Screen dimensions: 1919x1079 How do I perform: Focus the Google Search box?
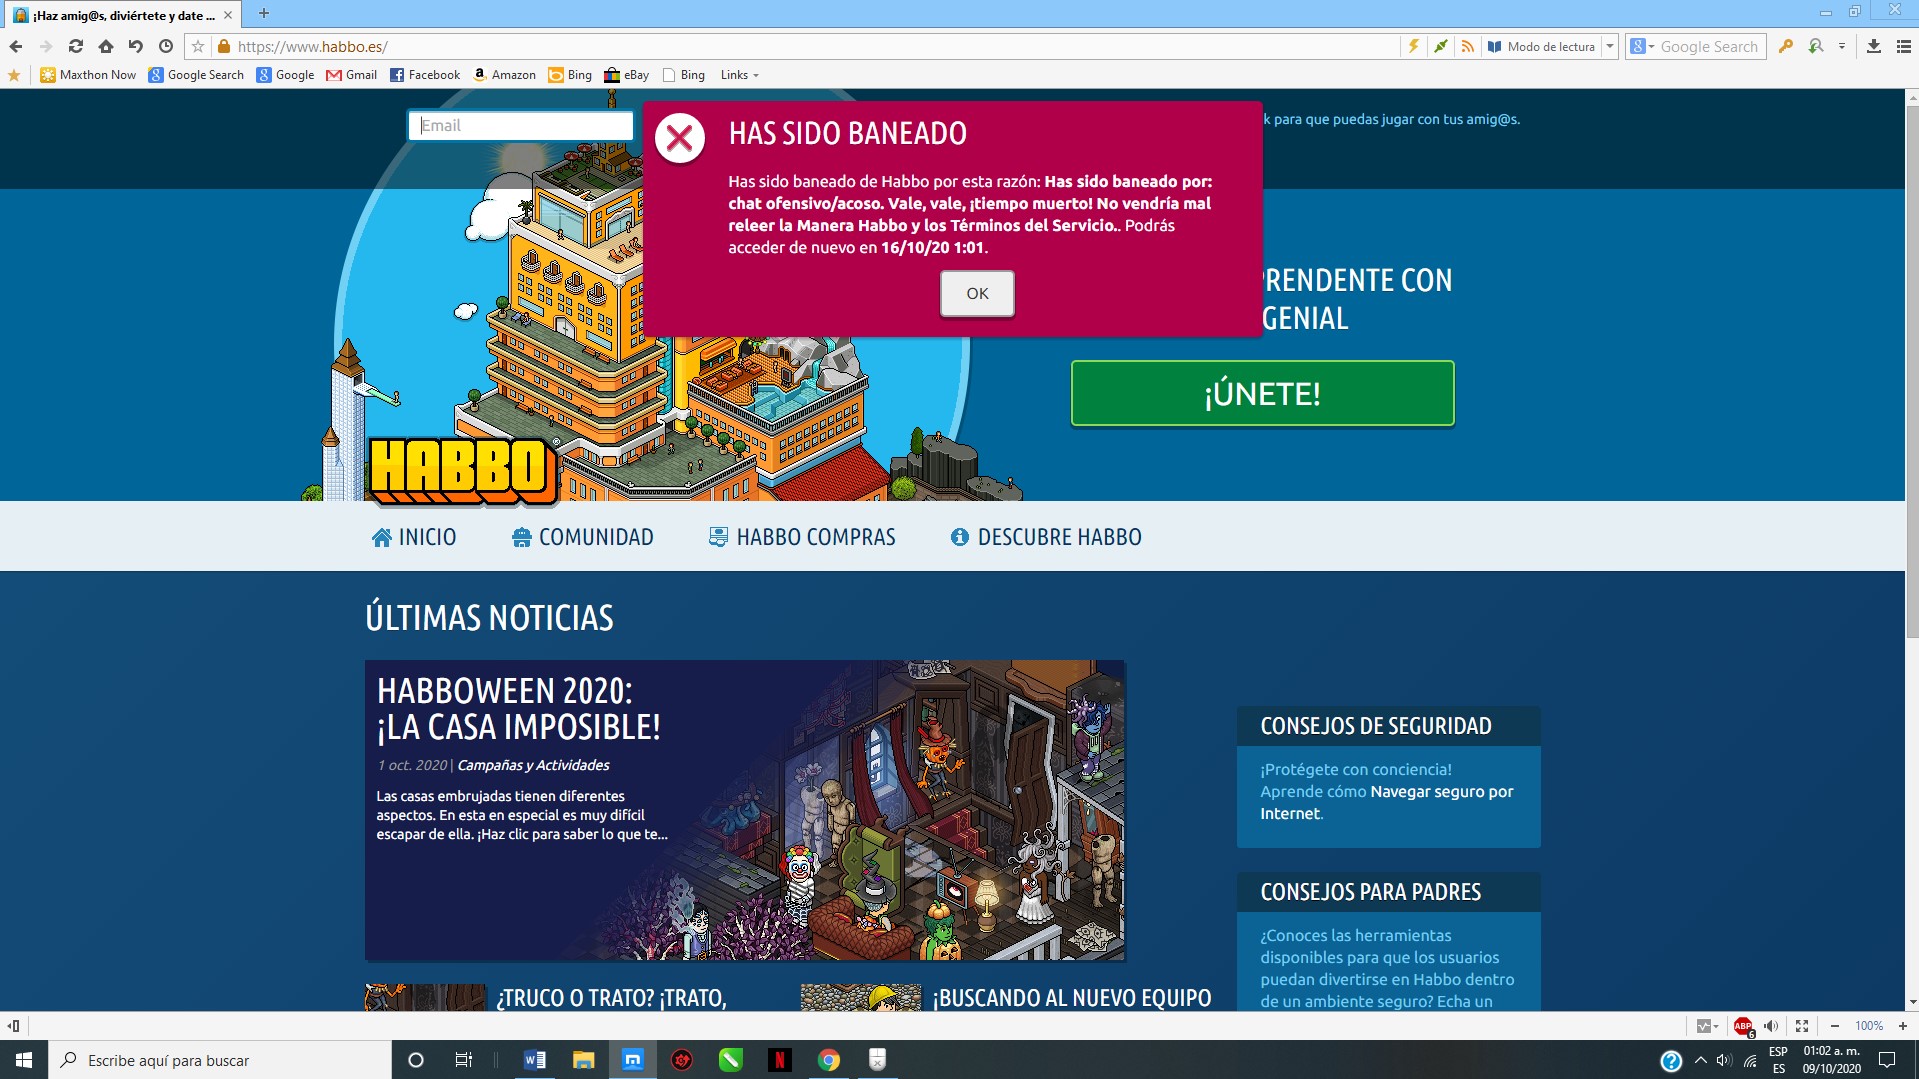coord(1710,46)
